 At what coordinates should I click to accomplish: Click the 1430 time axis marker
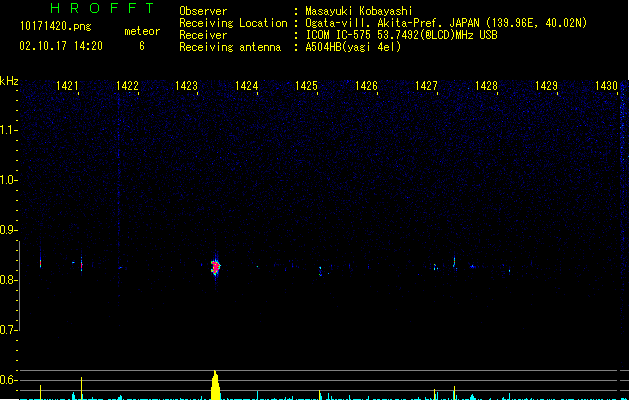pyautogui.click(x=606, y=86)
